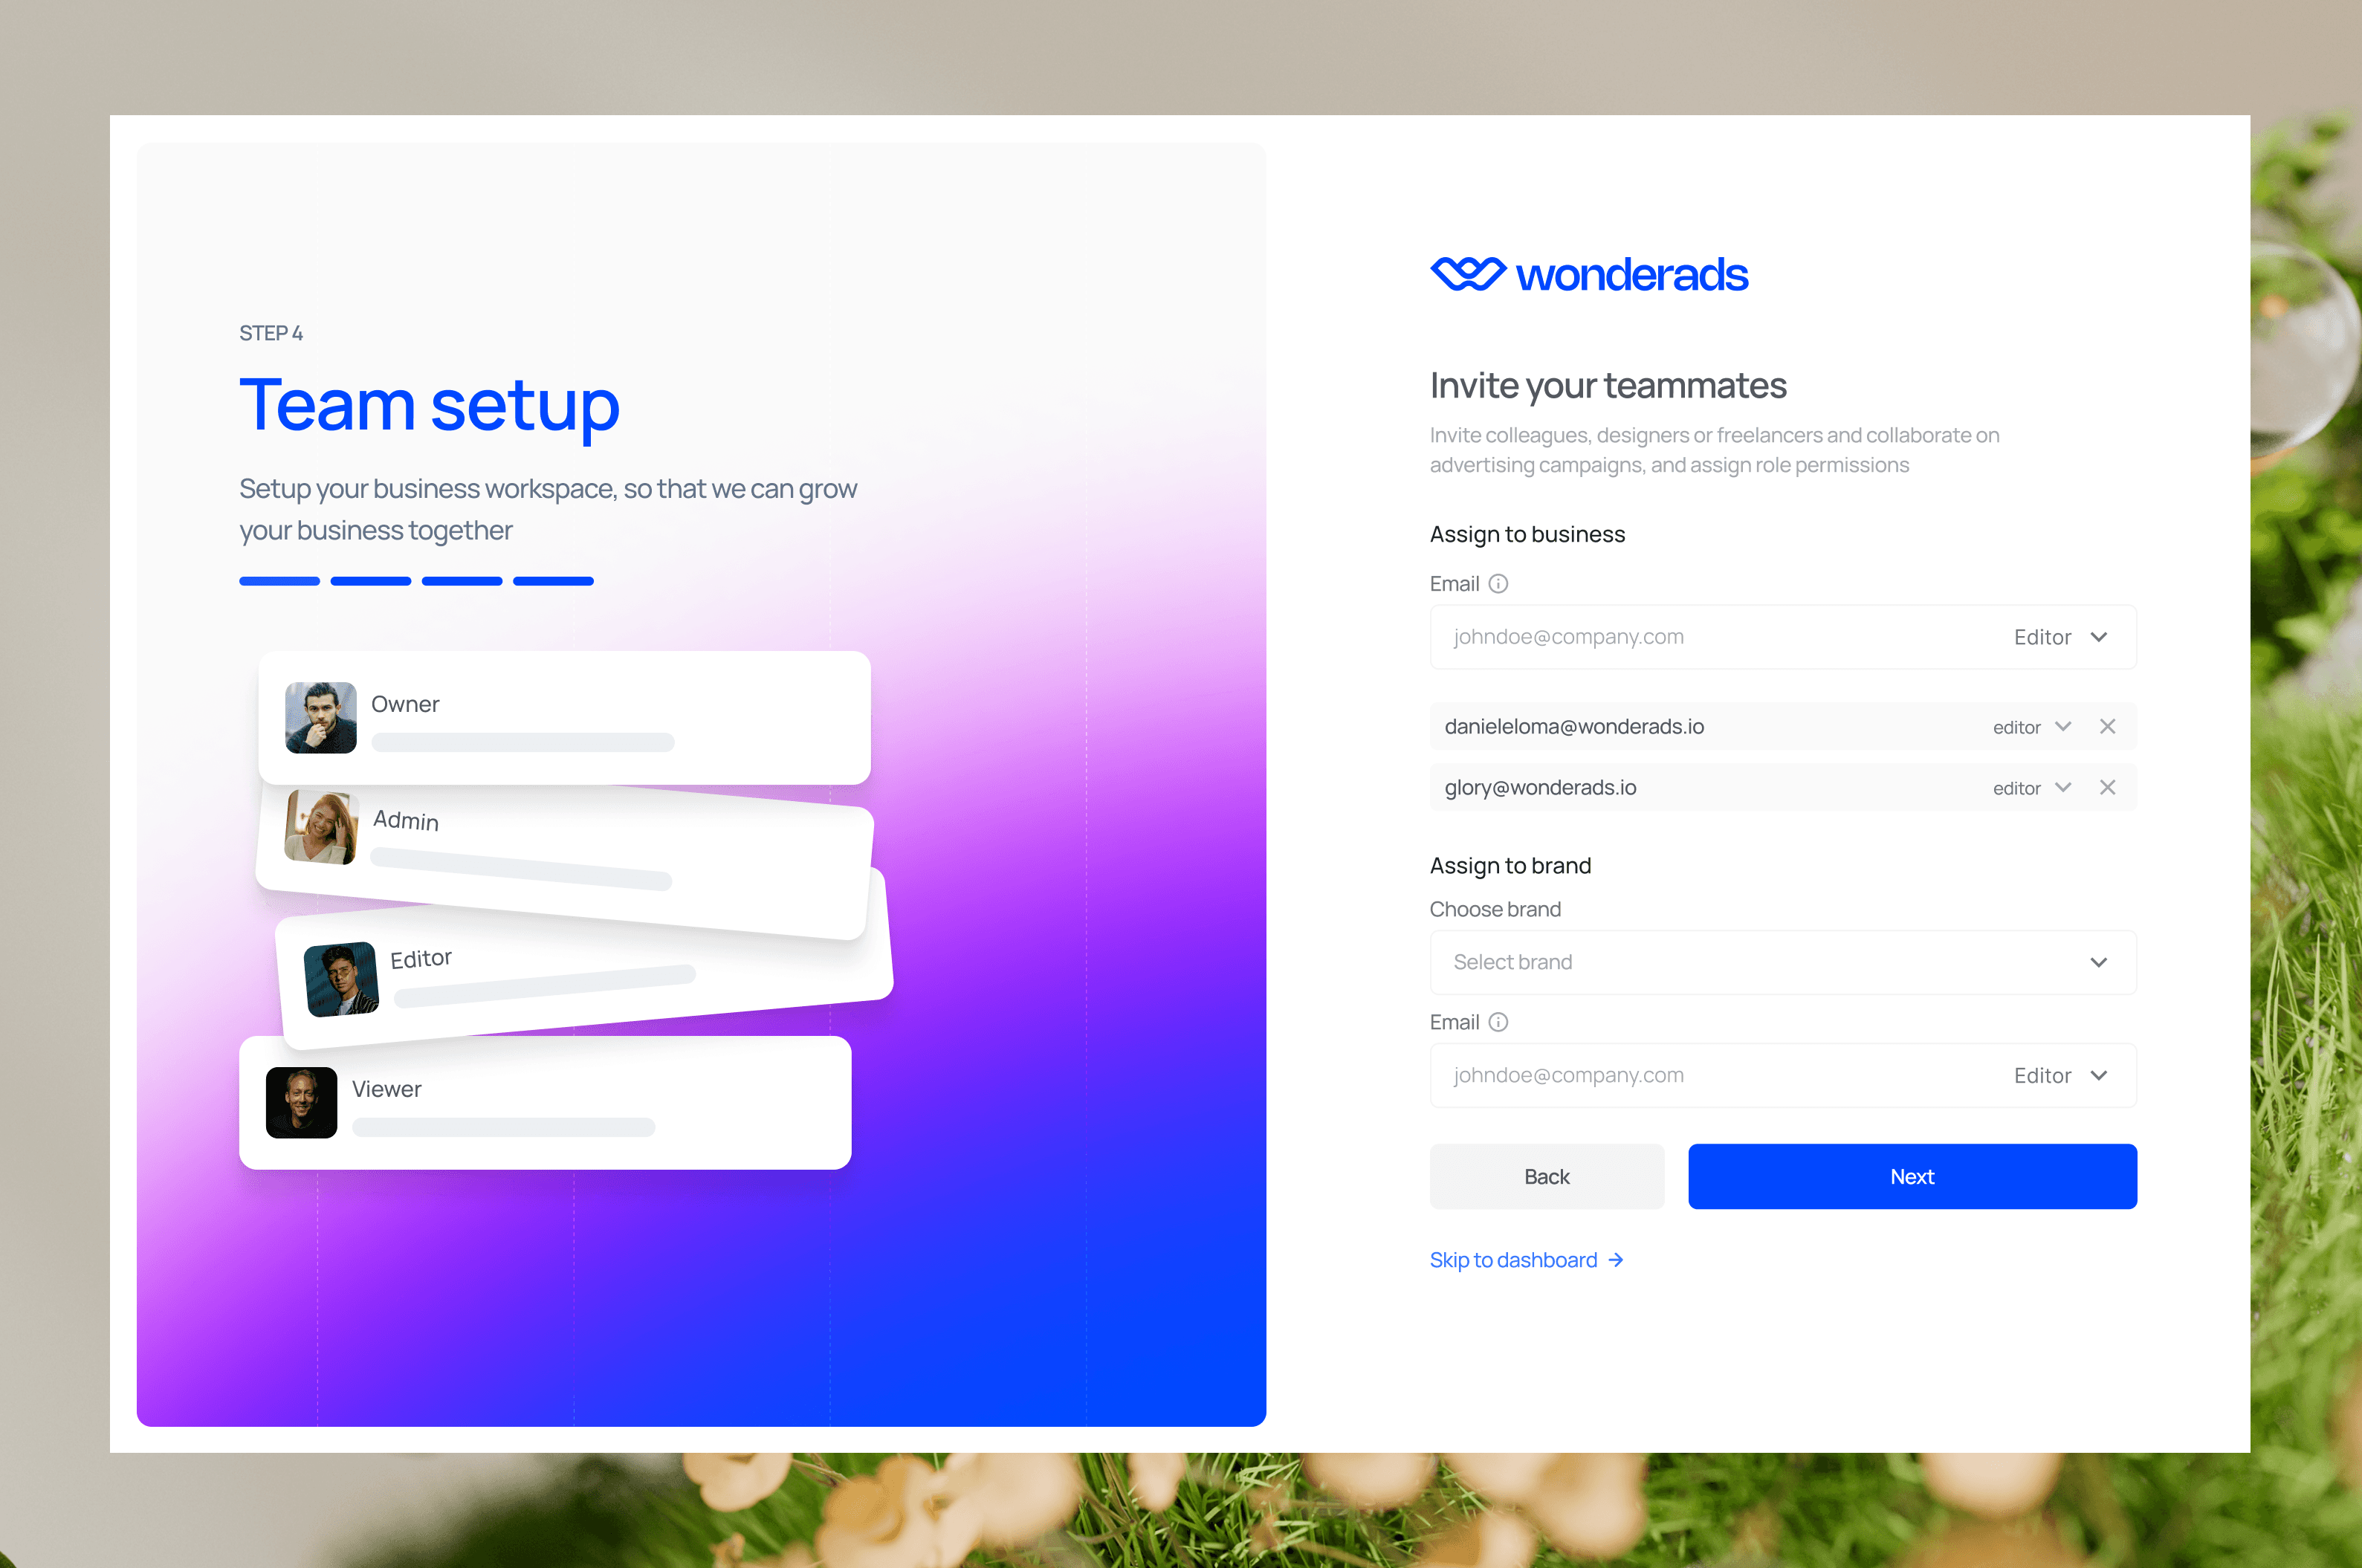Open the Editor role dropdown in business email field
2362x1568 pixels.
click(x=2060, y=638)
